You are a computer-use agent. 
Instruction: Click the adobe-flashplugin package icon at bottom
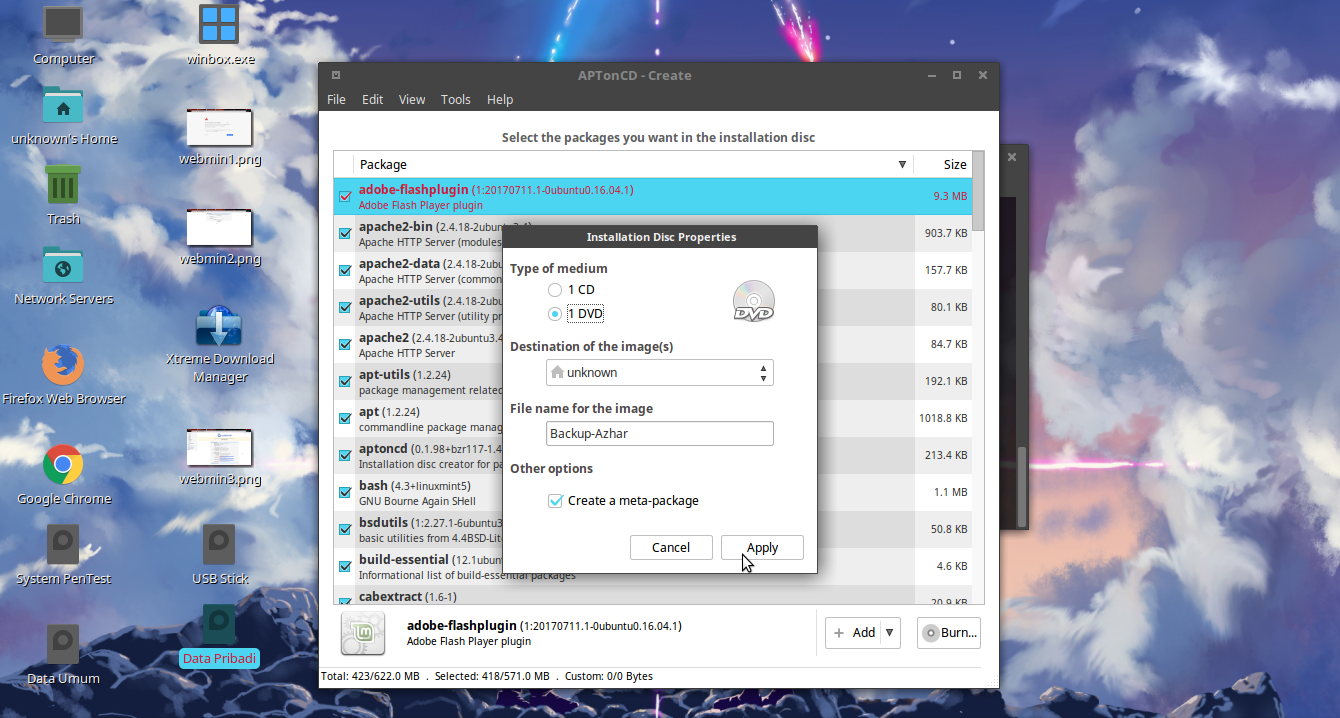pyautogui.click(x=362, y=633)
